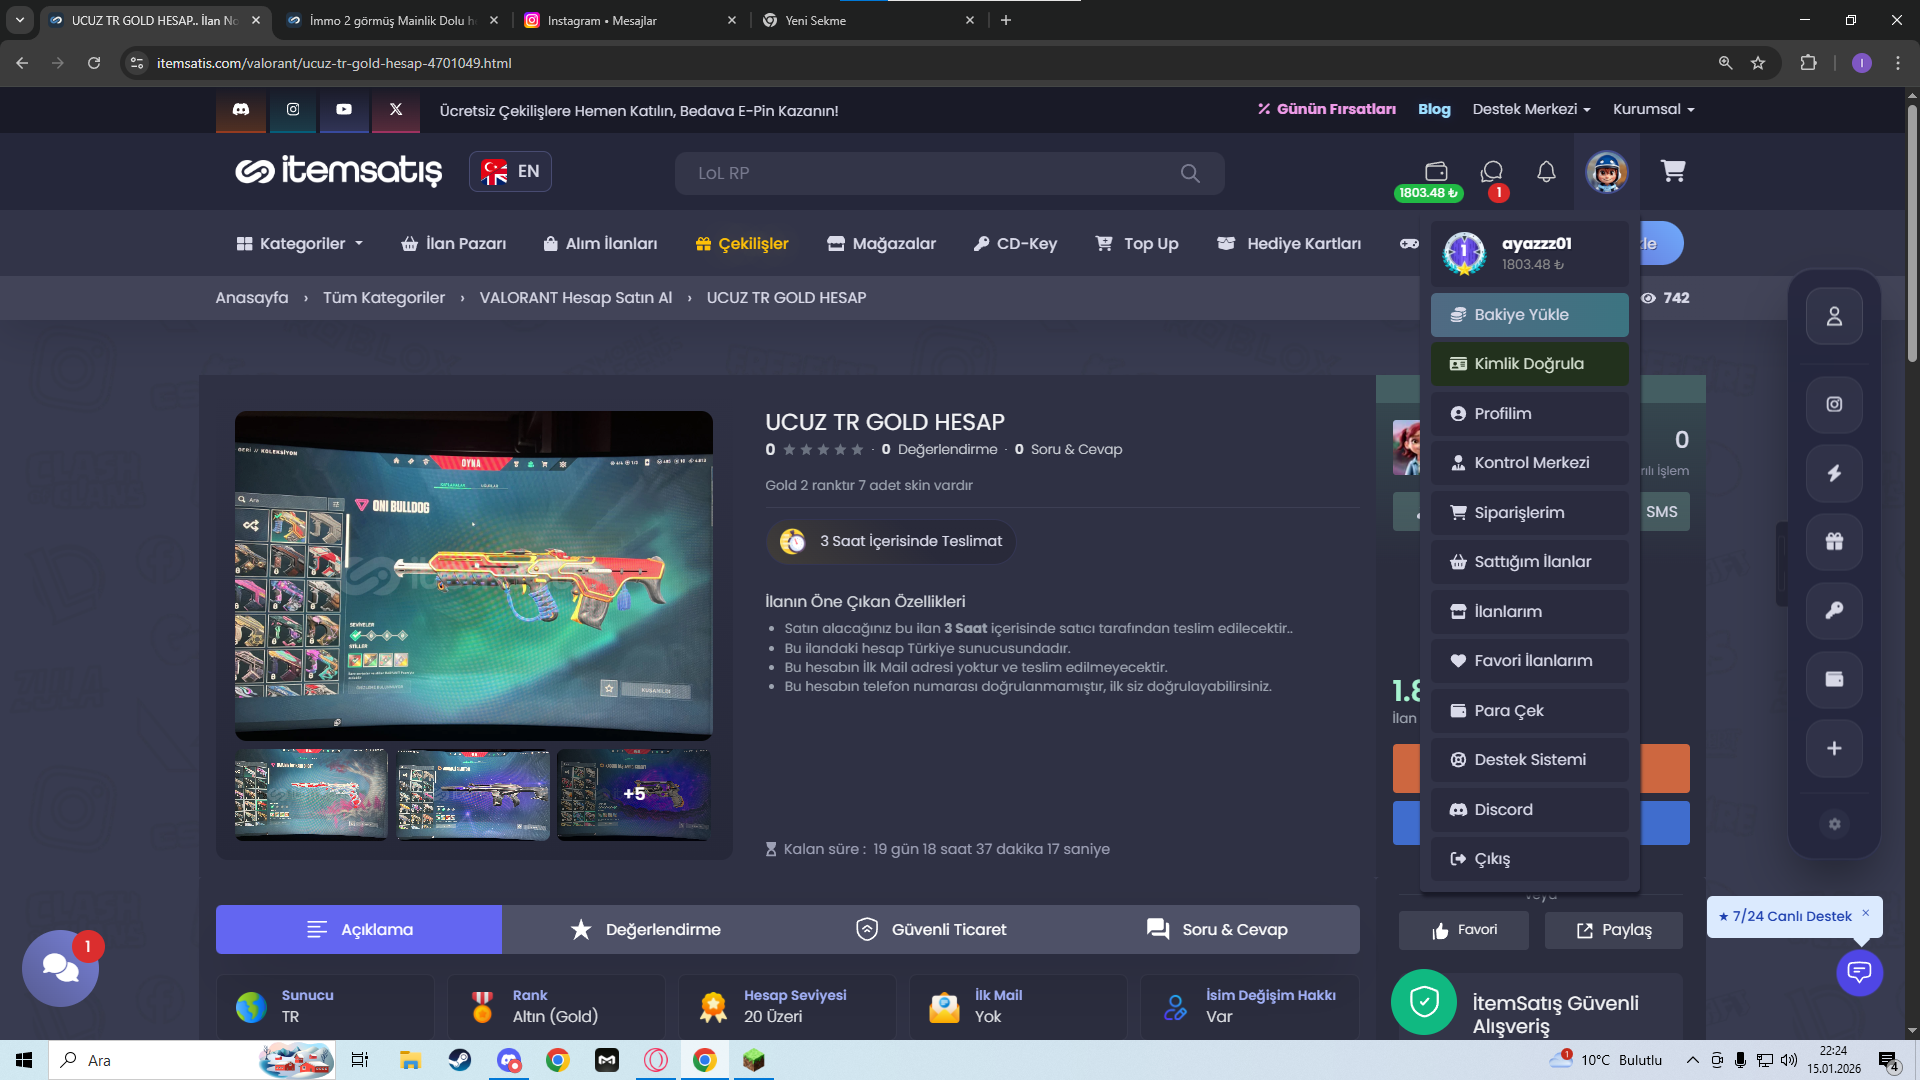Image resolution: width=1920 pixels, height=1080 pixels.
Task: Focus the LoL RP search field
Action: pyautogui.click(x=949, y=173)
